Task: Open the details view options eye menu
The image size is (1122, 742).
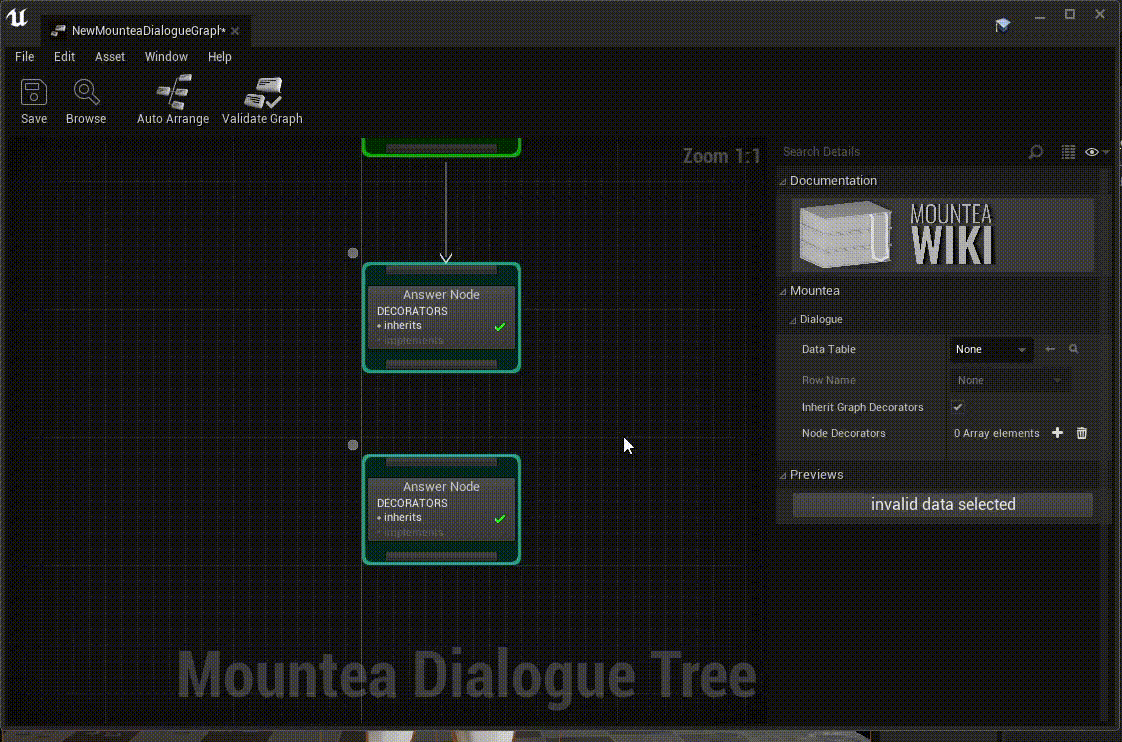Action: [x=1096, y=152]
